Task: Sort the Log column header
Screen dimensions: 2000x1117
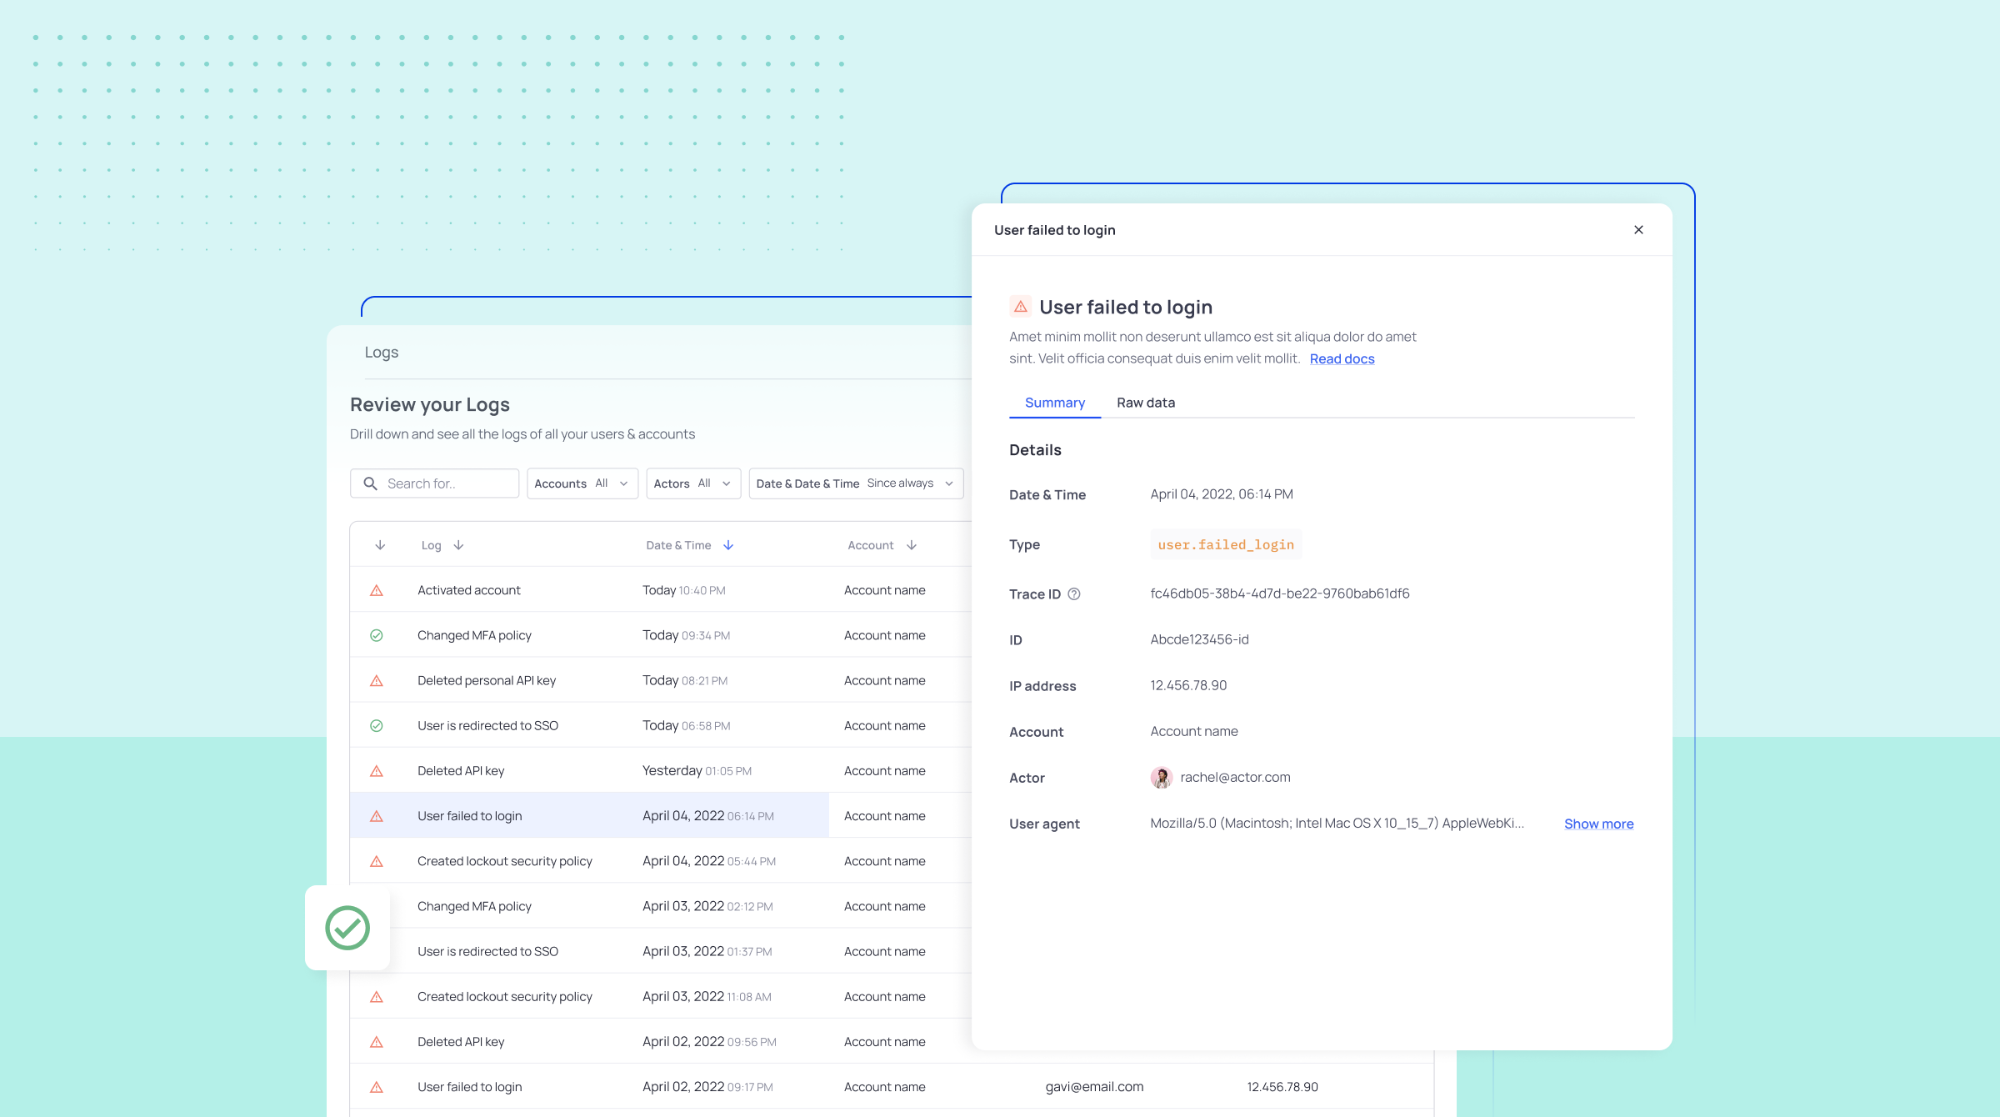Action: pyautogui.click(x=443, y=546)
